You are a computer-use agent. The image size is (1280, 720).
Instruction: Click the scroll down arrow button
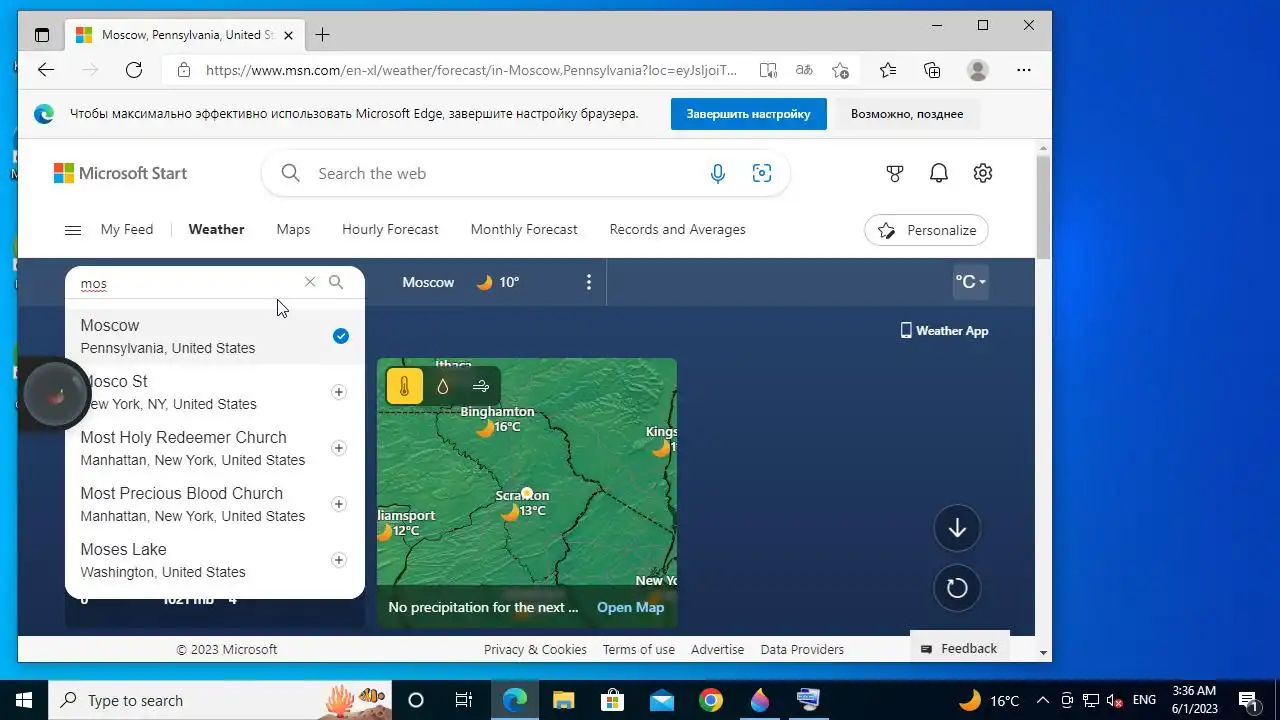pyautogui.click(x=957, y=528)
